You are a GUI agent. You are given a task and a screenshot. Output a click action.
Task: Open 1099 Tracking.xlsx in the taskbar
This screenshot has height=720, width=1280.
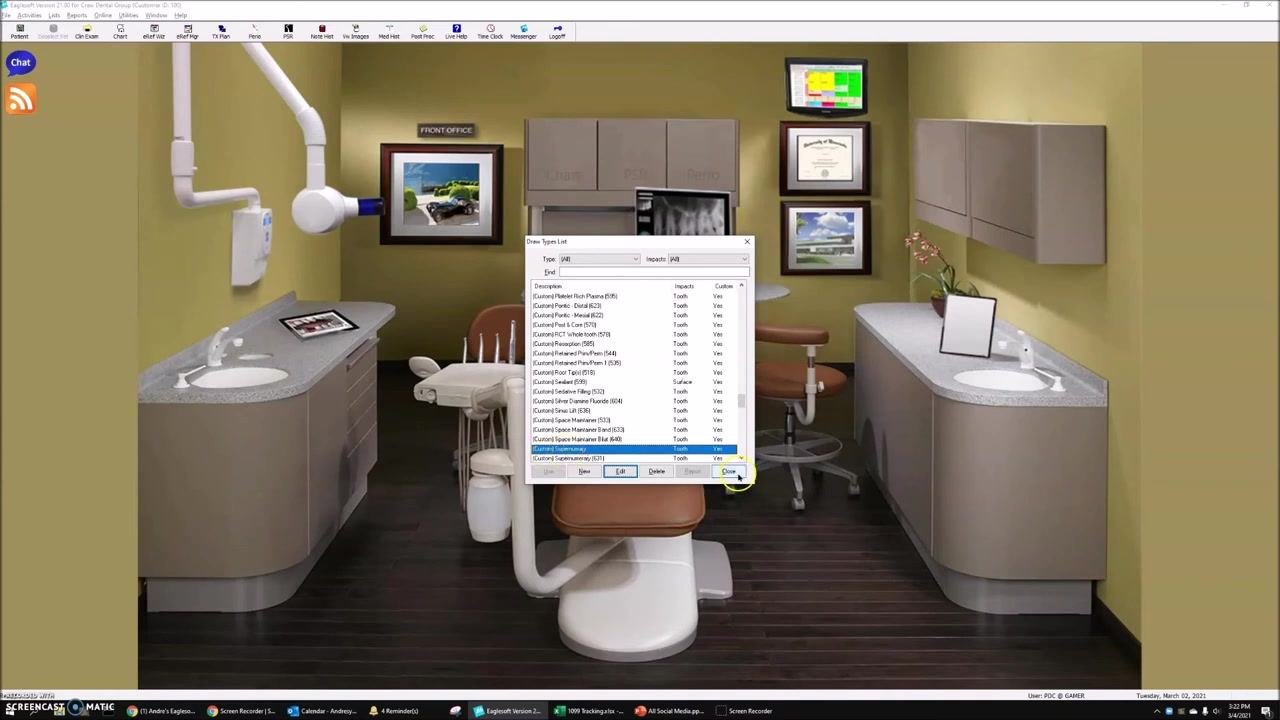(587, 711)
